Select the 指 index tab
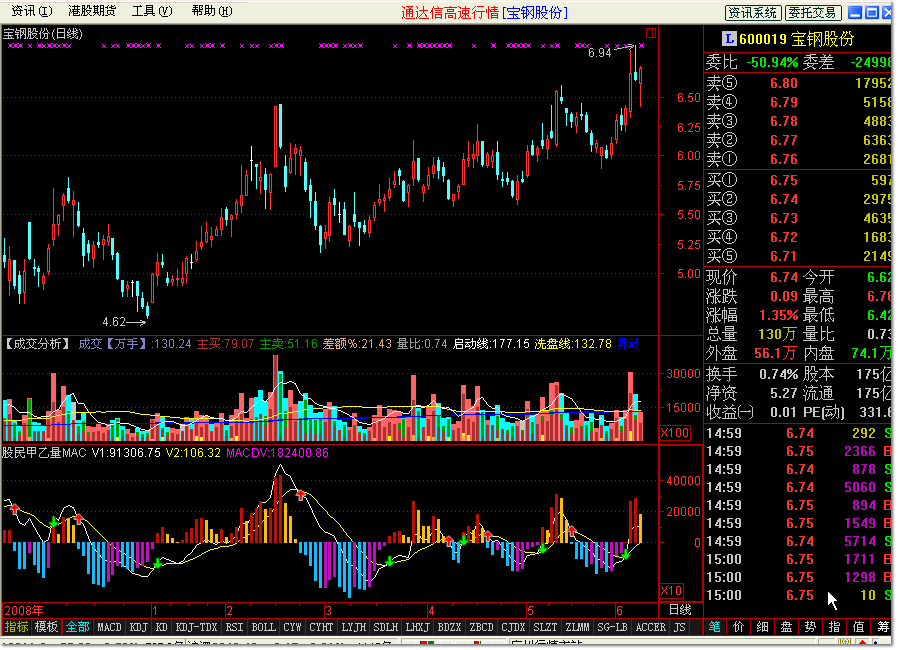 click(x=834, y=627)
